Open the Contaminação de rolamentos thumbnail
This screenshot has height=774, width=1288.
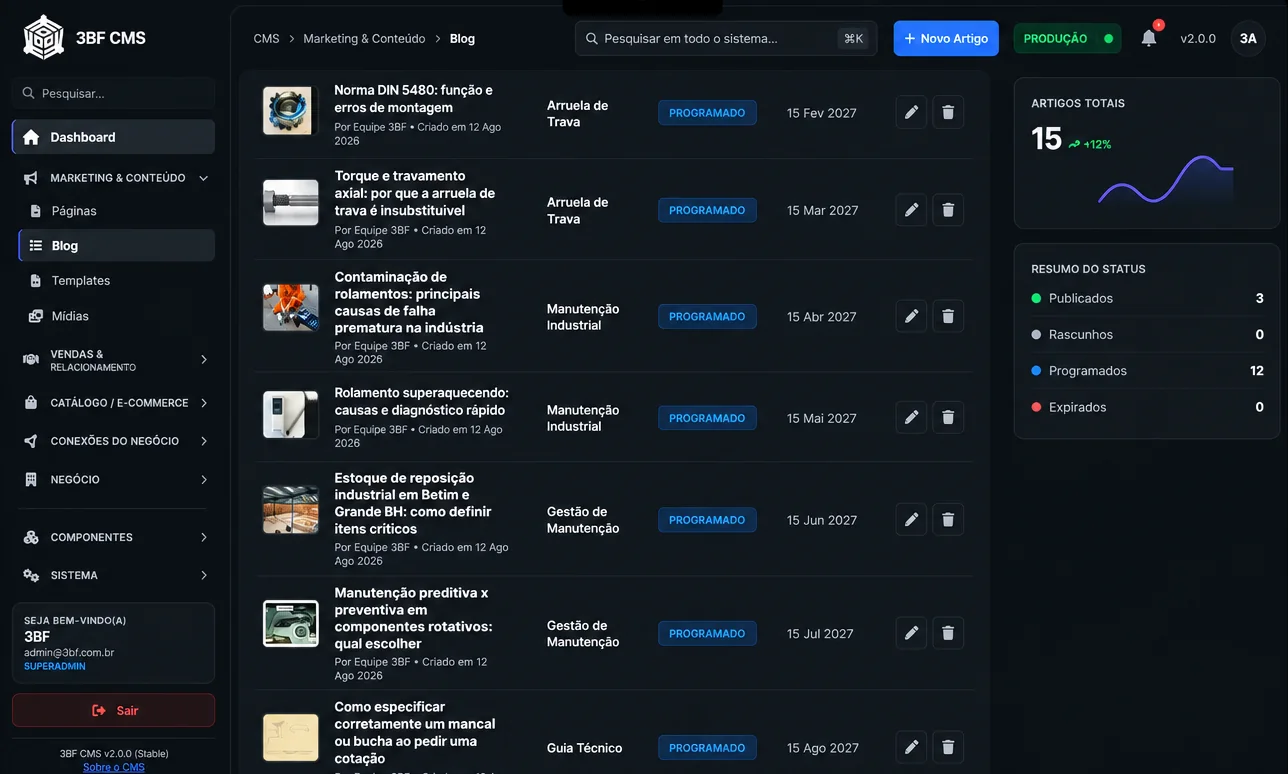coord(291,308)
